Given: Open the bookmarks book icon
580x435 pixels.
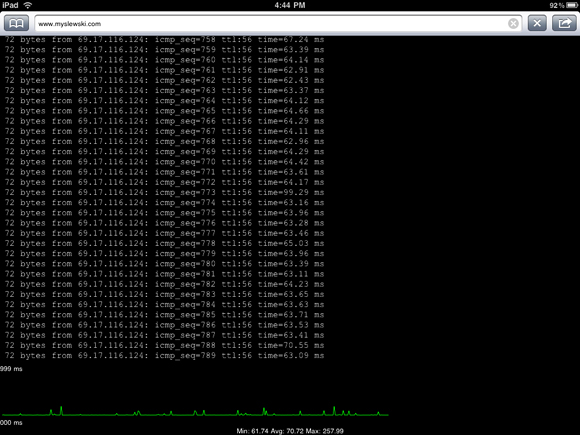Looking at the screenshot, I should (16, 23).
